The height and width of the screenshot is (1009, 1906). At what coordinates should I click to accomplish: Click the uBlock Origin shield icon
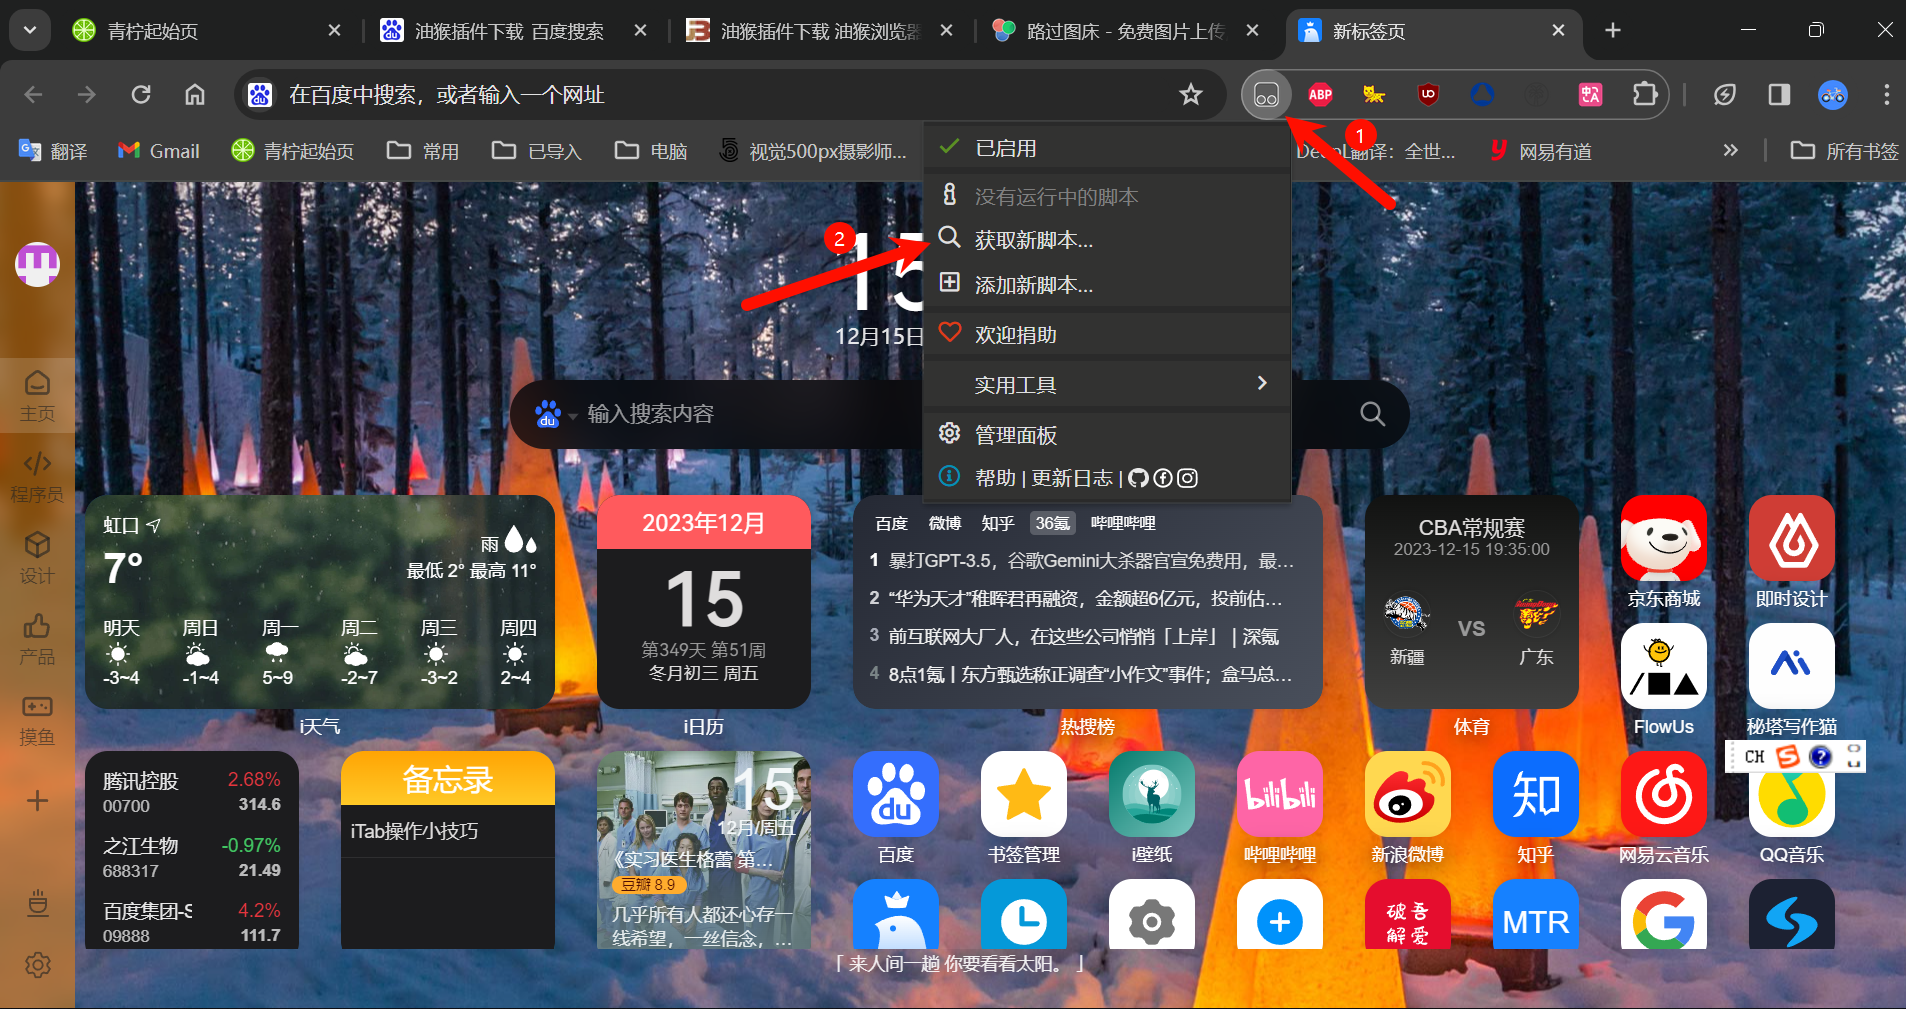click(x=1428, y=95)
